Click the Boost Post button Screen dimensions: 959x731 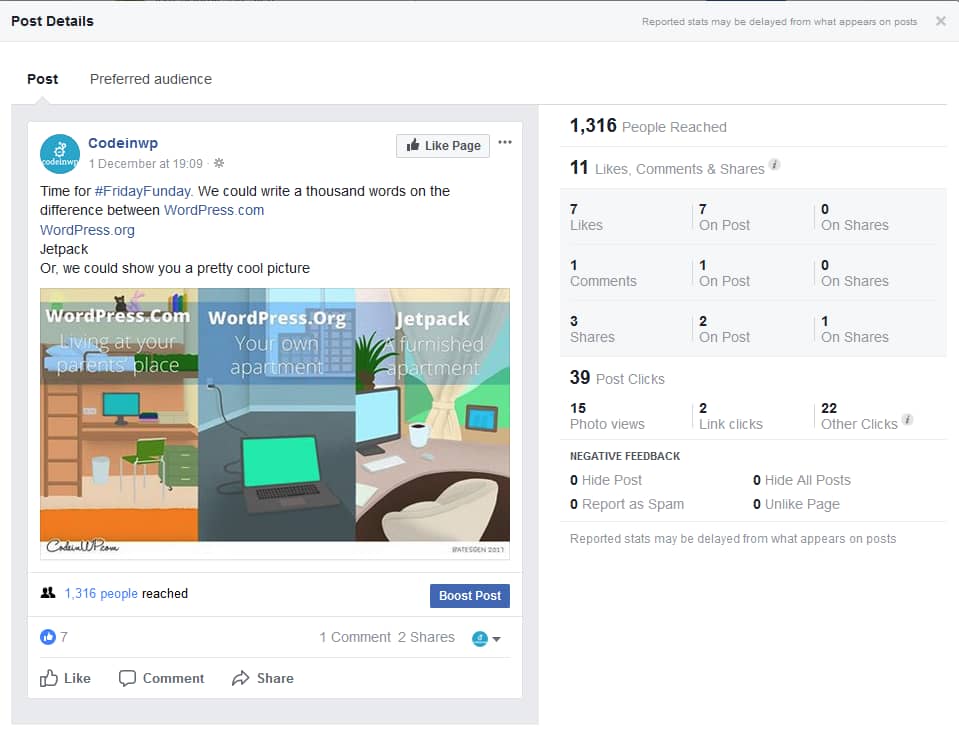[x=470, y=596]
